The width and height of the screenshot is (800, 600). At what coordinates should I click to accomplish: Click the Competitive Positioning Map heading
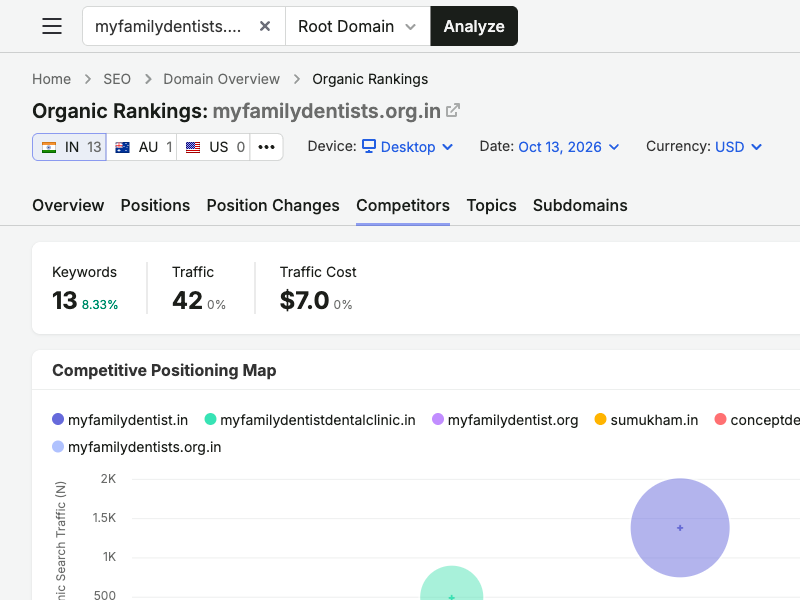click(x=164, y=370)
